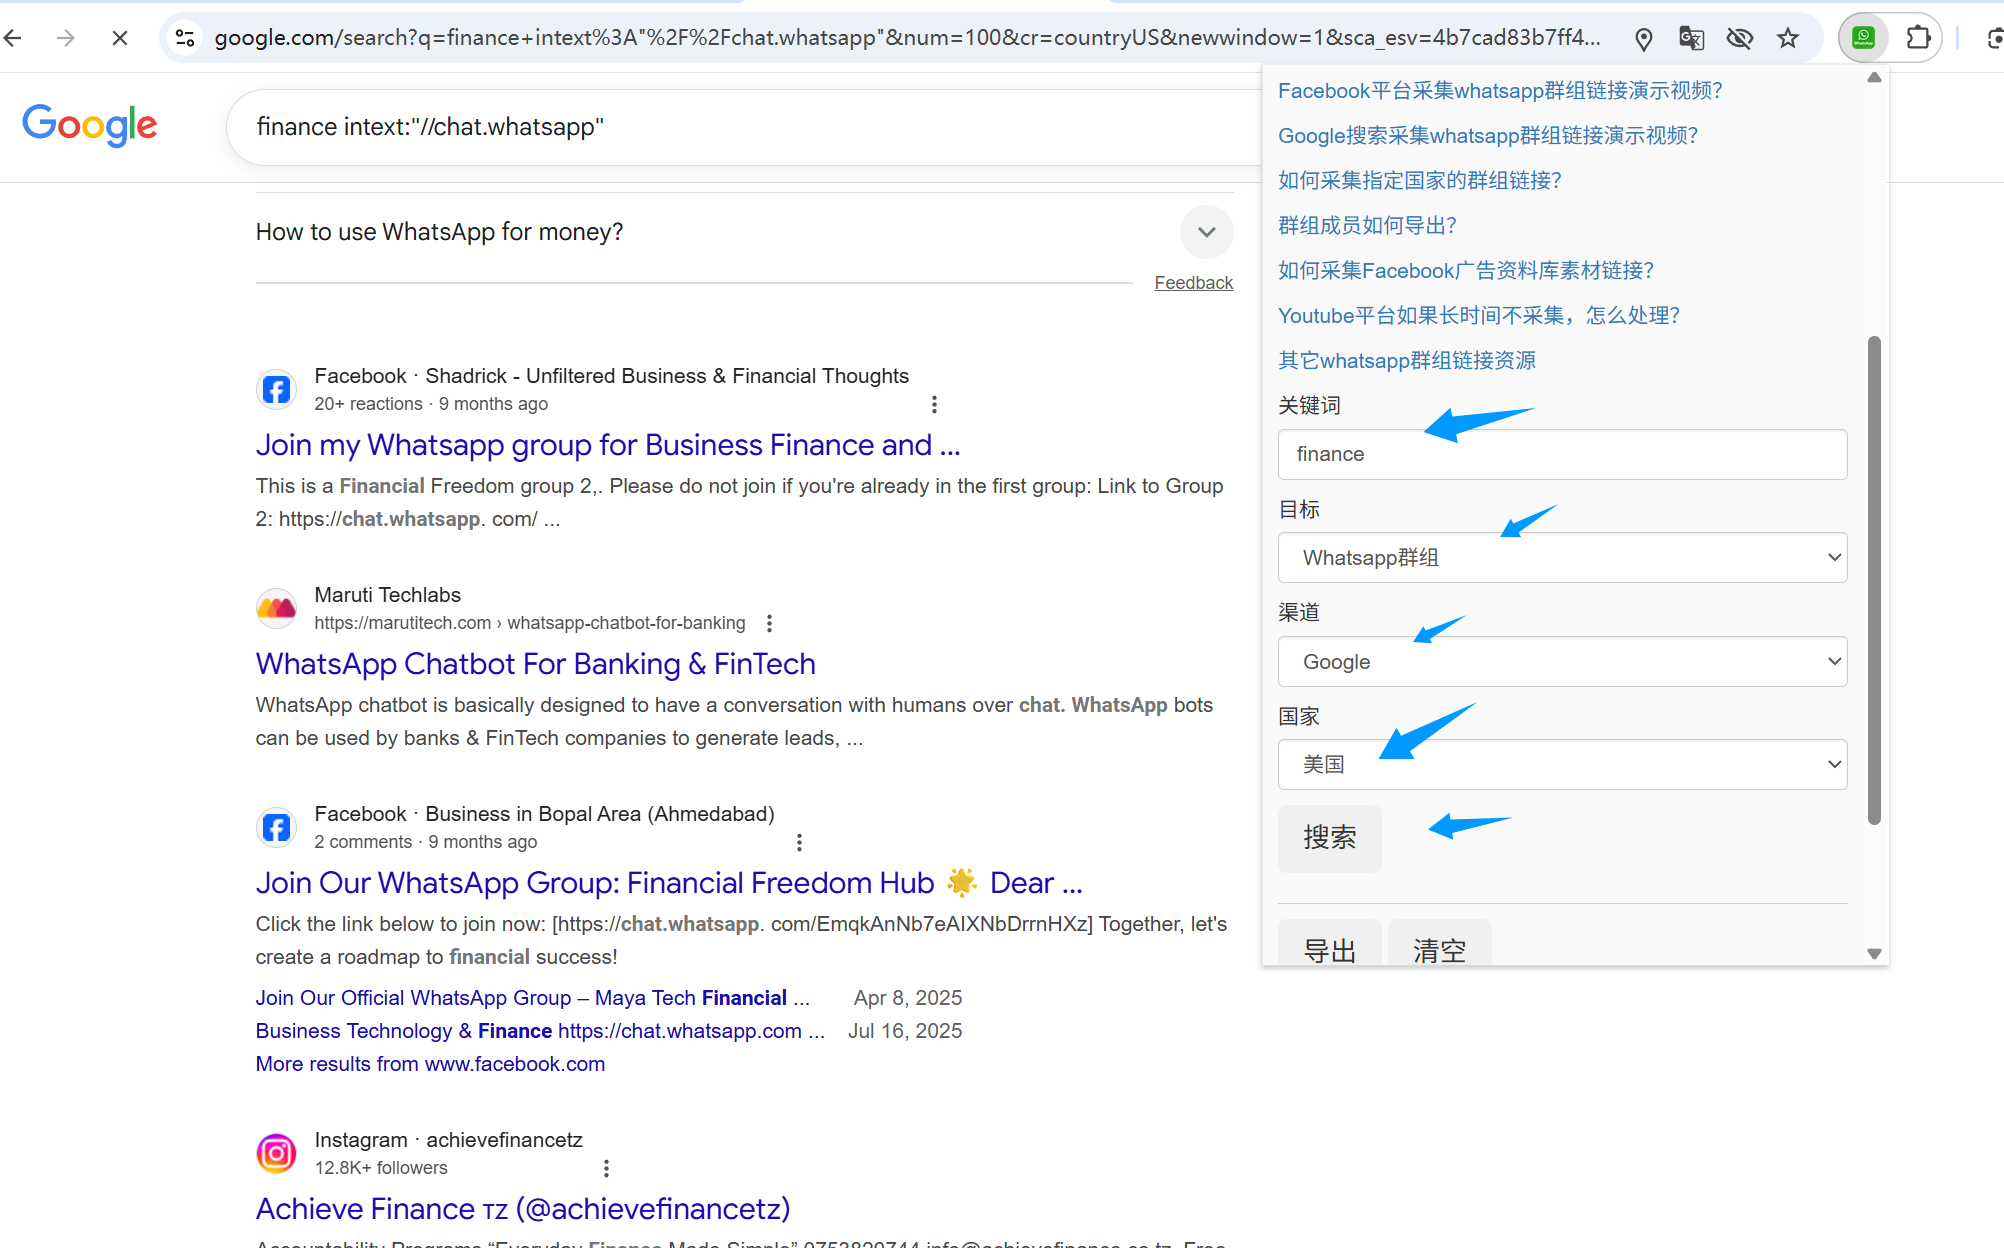Open the Whatsapp群组 target dropdown
Image resolution: width=2004 pixels, height=1248 pixels.
tap(1562, 558)
